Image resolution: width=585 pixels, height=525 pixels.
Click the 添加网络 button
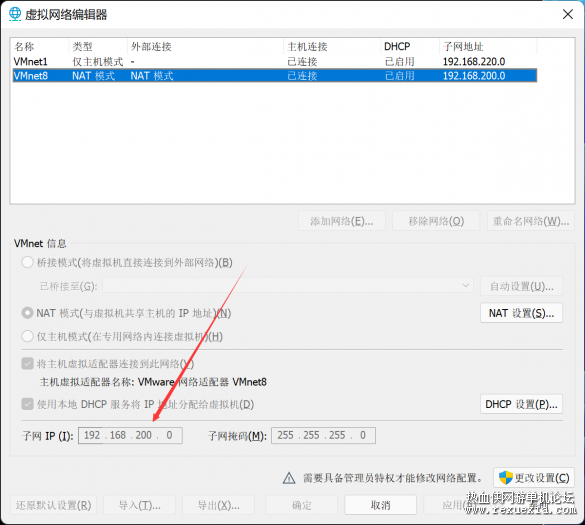pyautogui.click(x=342, y=221)
